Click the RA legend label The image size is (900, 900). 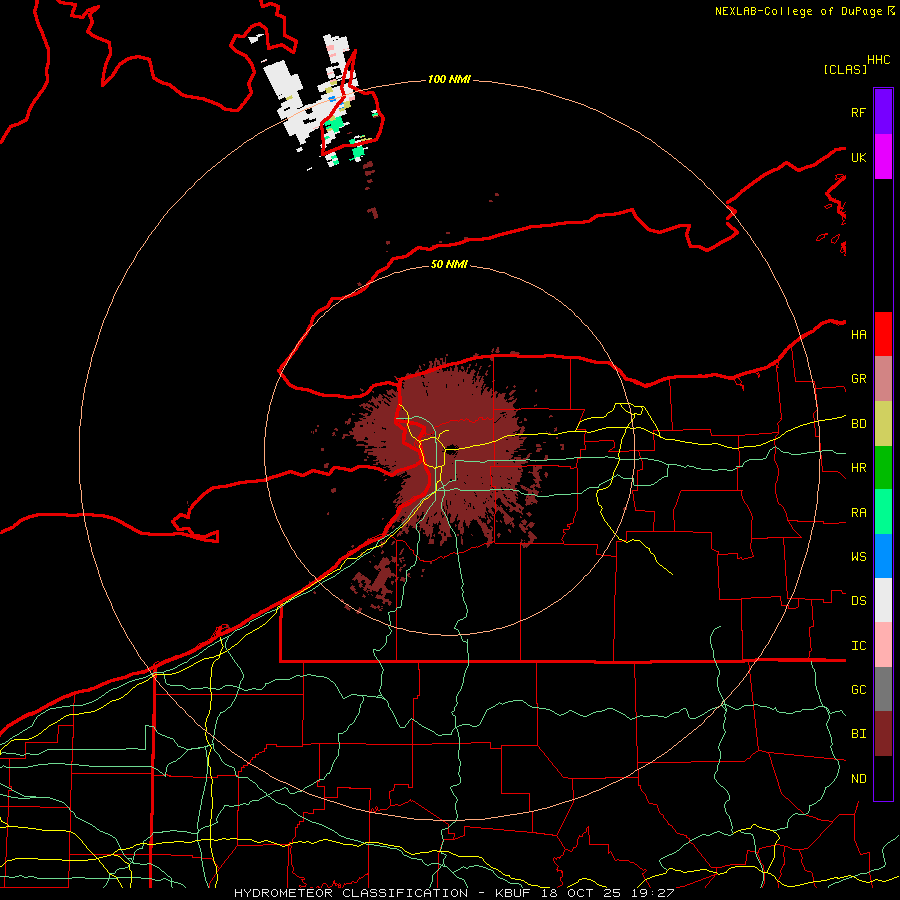pyautogui.click(x=858, y=513)
